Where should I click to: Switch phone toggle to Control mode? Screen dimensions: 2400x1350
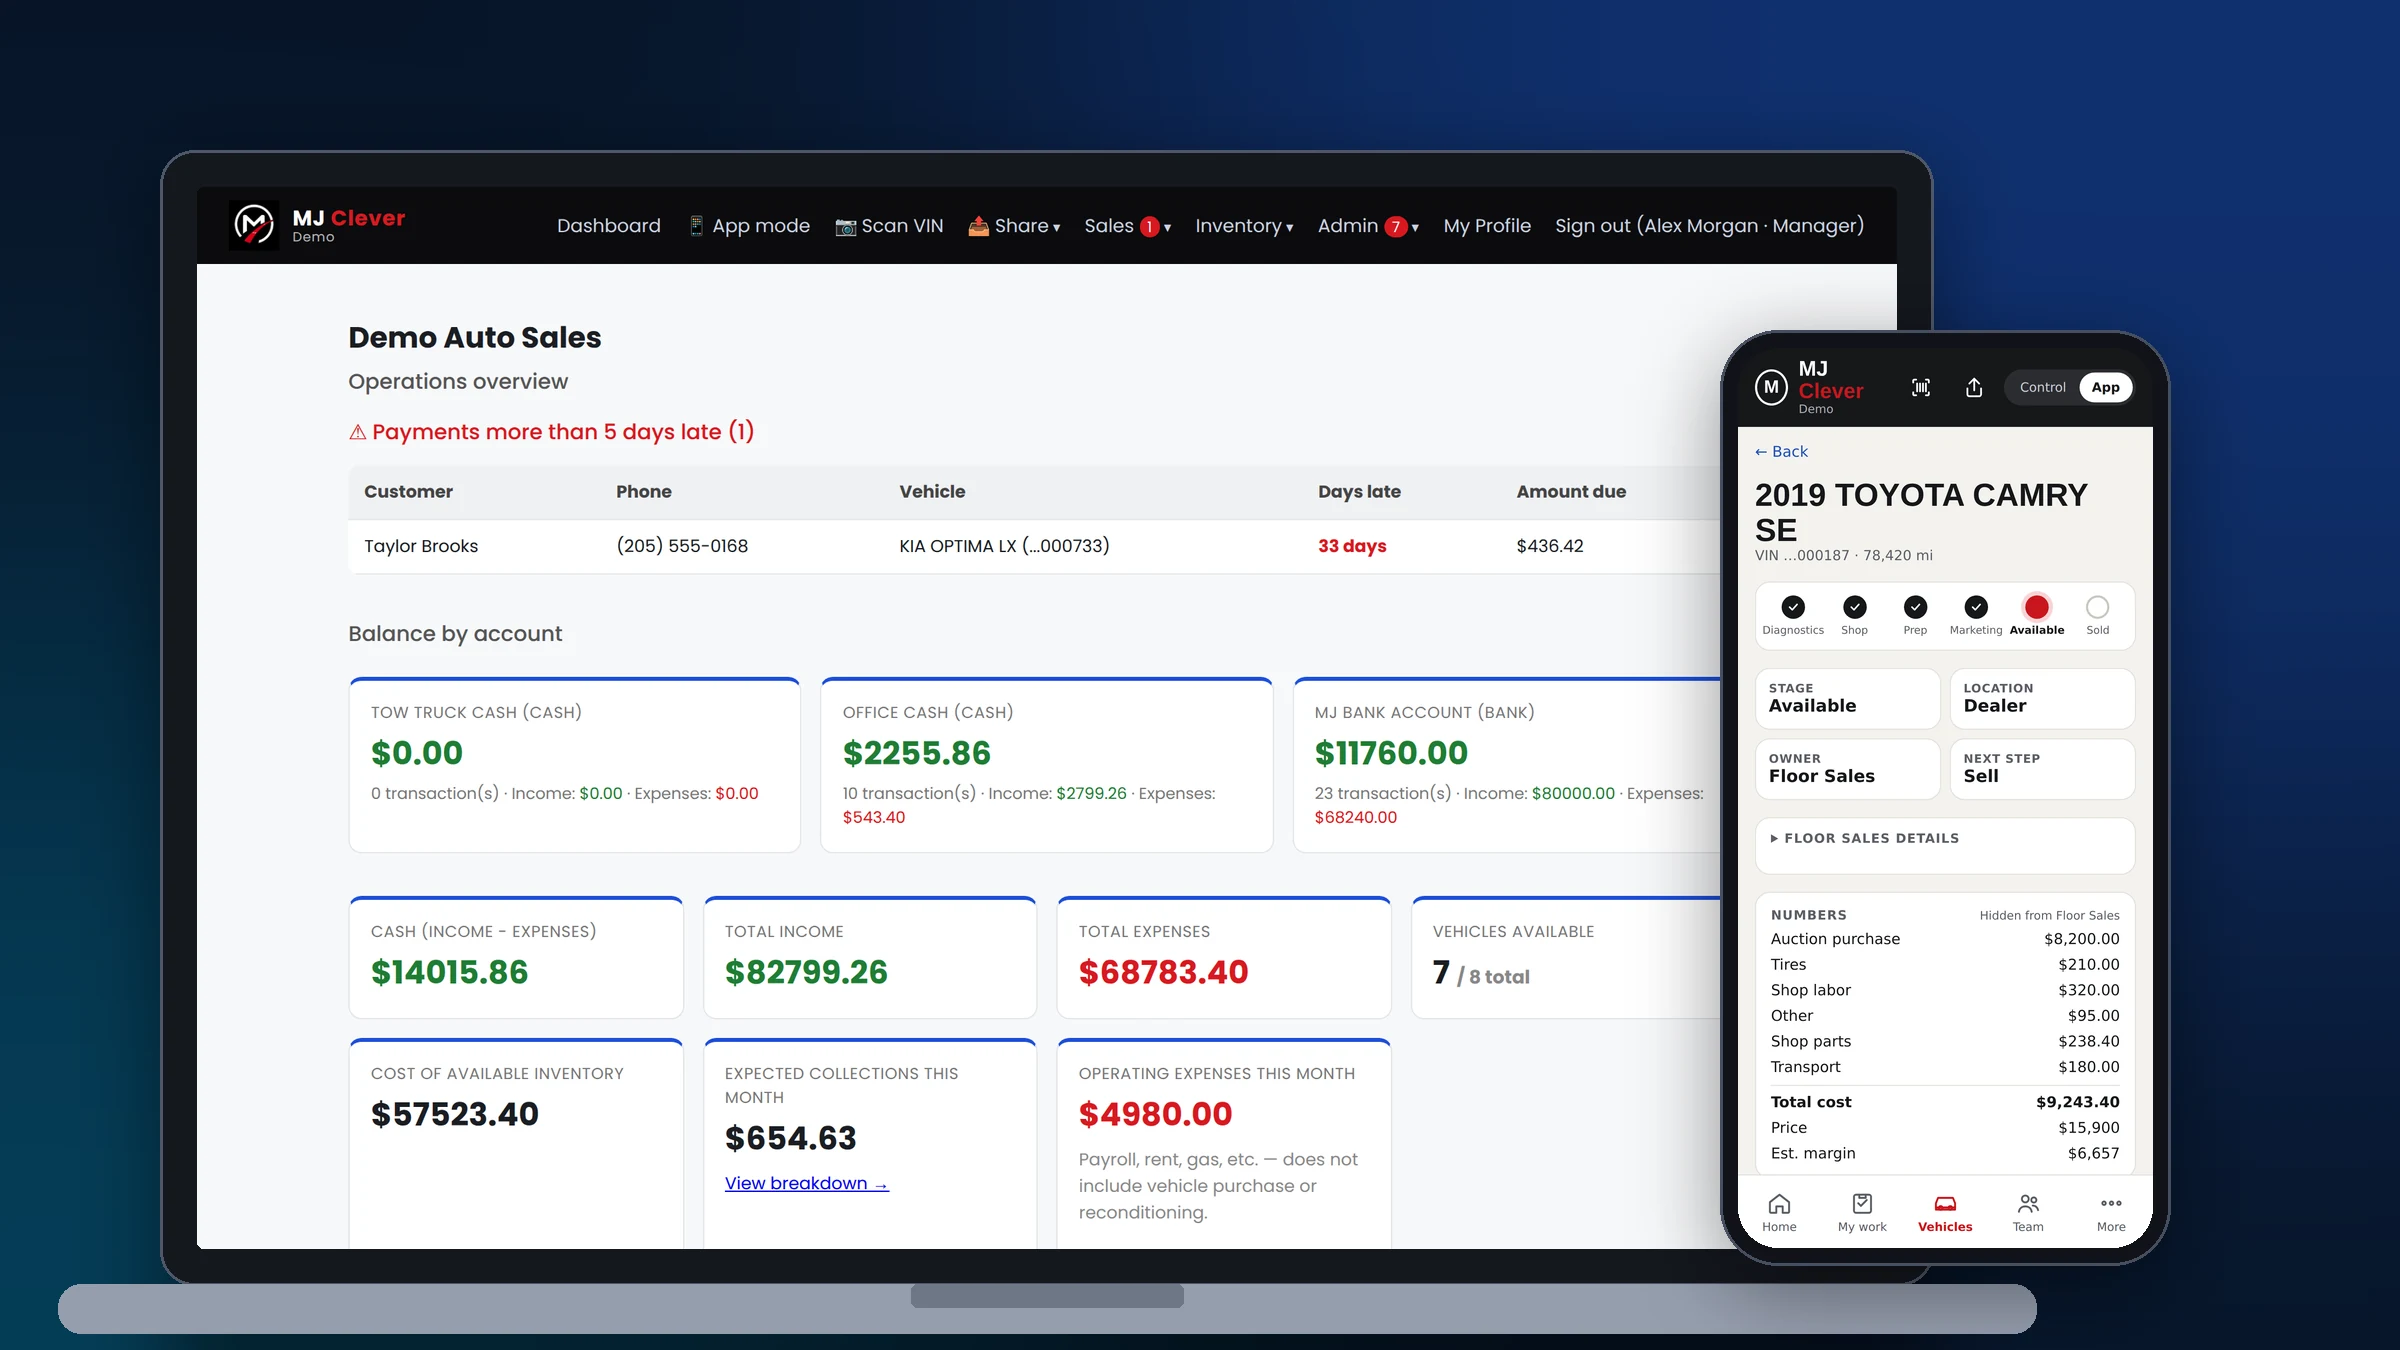2042,387
